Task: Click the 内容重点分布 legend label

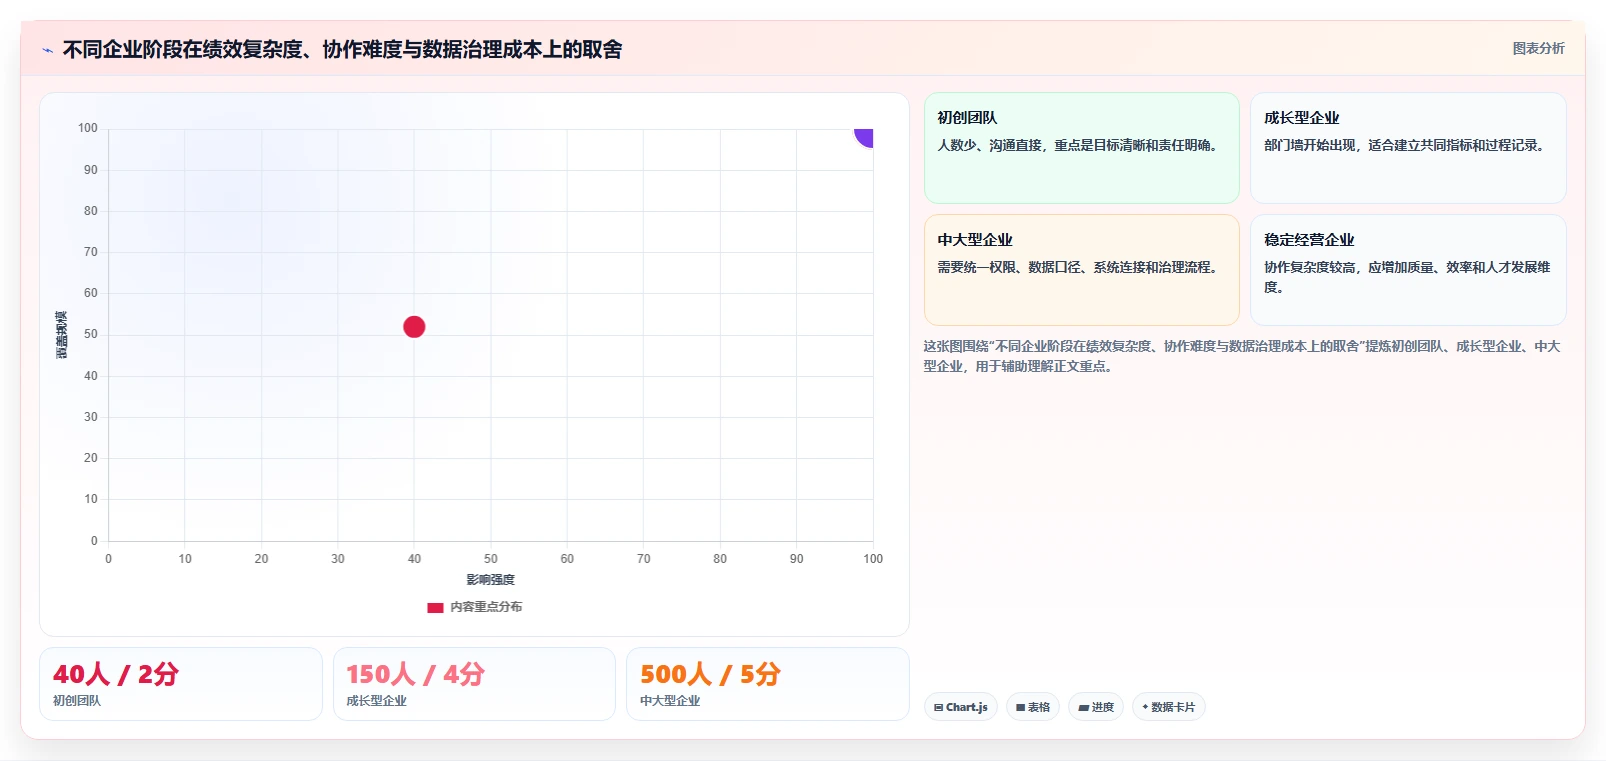Action: (x=486, y=607)
